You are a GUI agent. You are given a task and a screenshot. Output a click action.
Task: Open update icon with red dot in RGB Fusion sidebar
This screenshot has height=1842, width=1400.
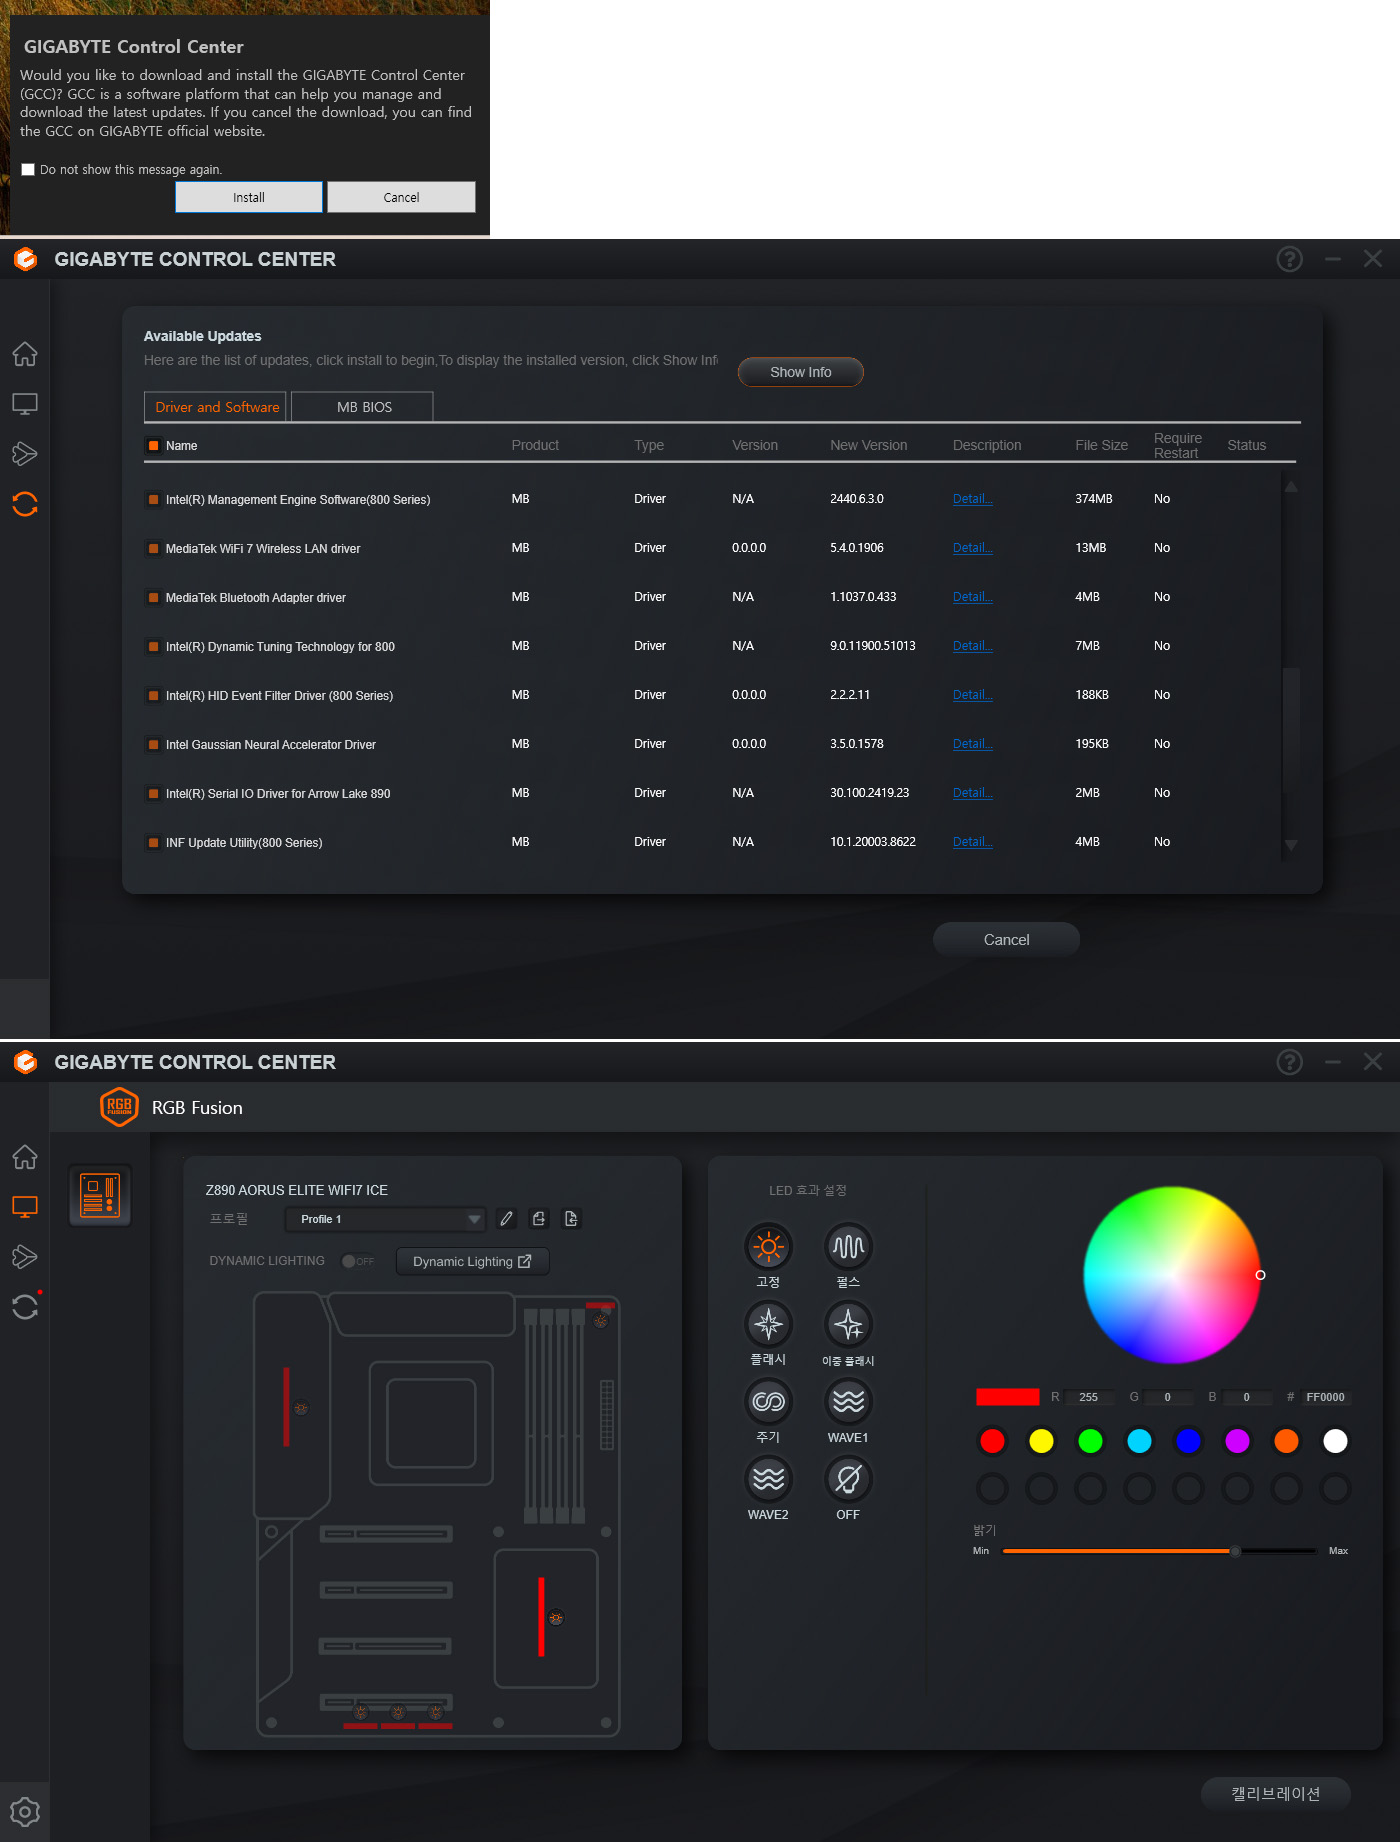25,1306
